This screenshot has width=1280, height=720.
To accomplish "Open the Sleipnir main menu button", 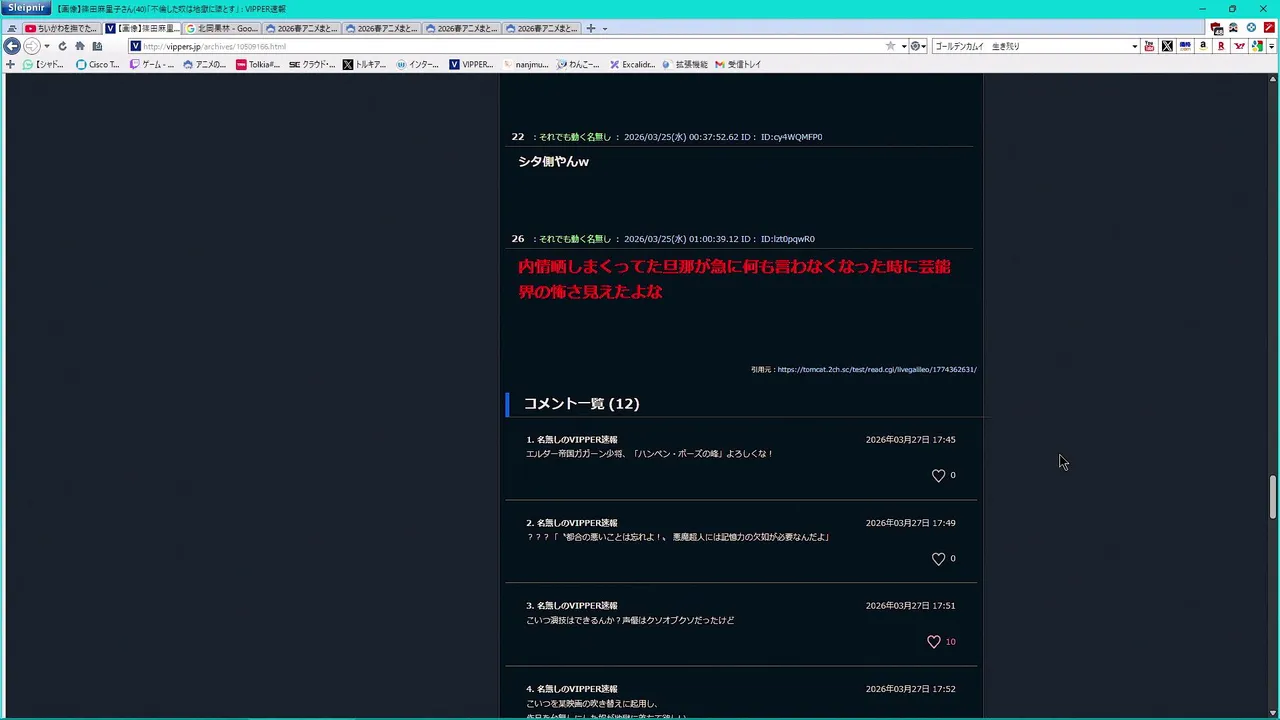I will coord(26,8).
